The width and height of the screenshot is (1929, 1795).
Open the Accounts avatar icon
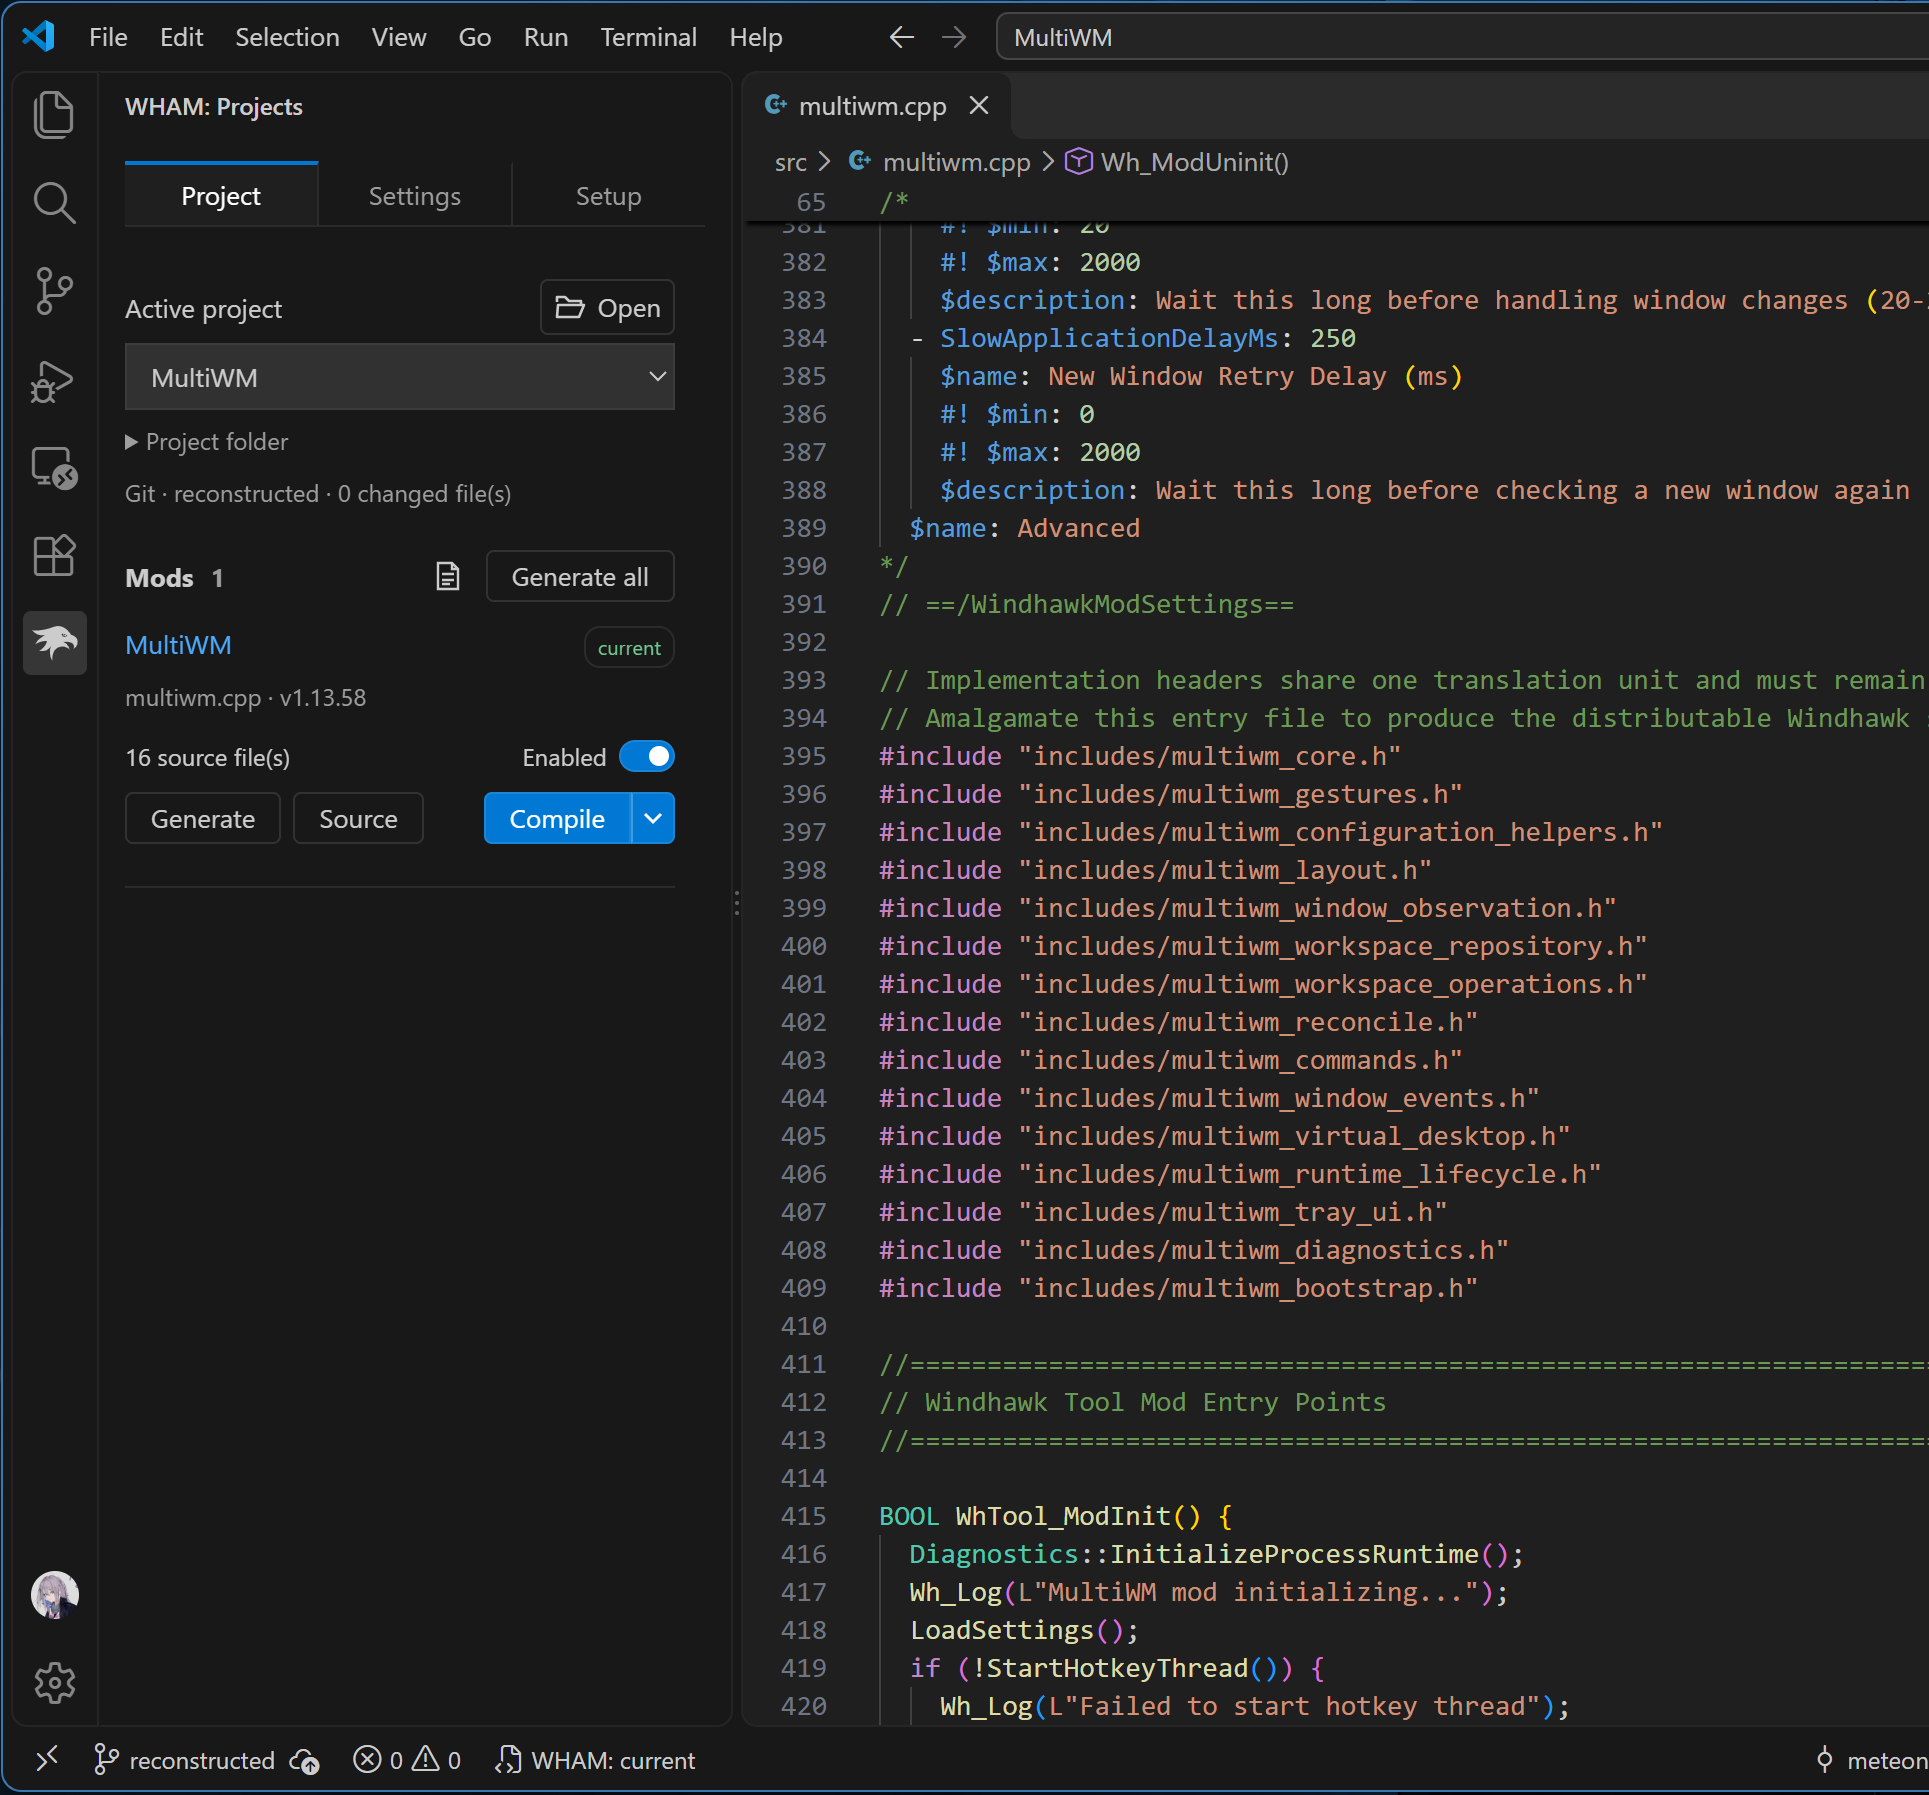(54, 1595)
